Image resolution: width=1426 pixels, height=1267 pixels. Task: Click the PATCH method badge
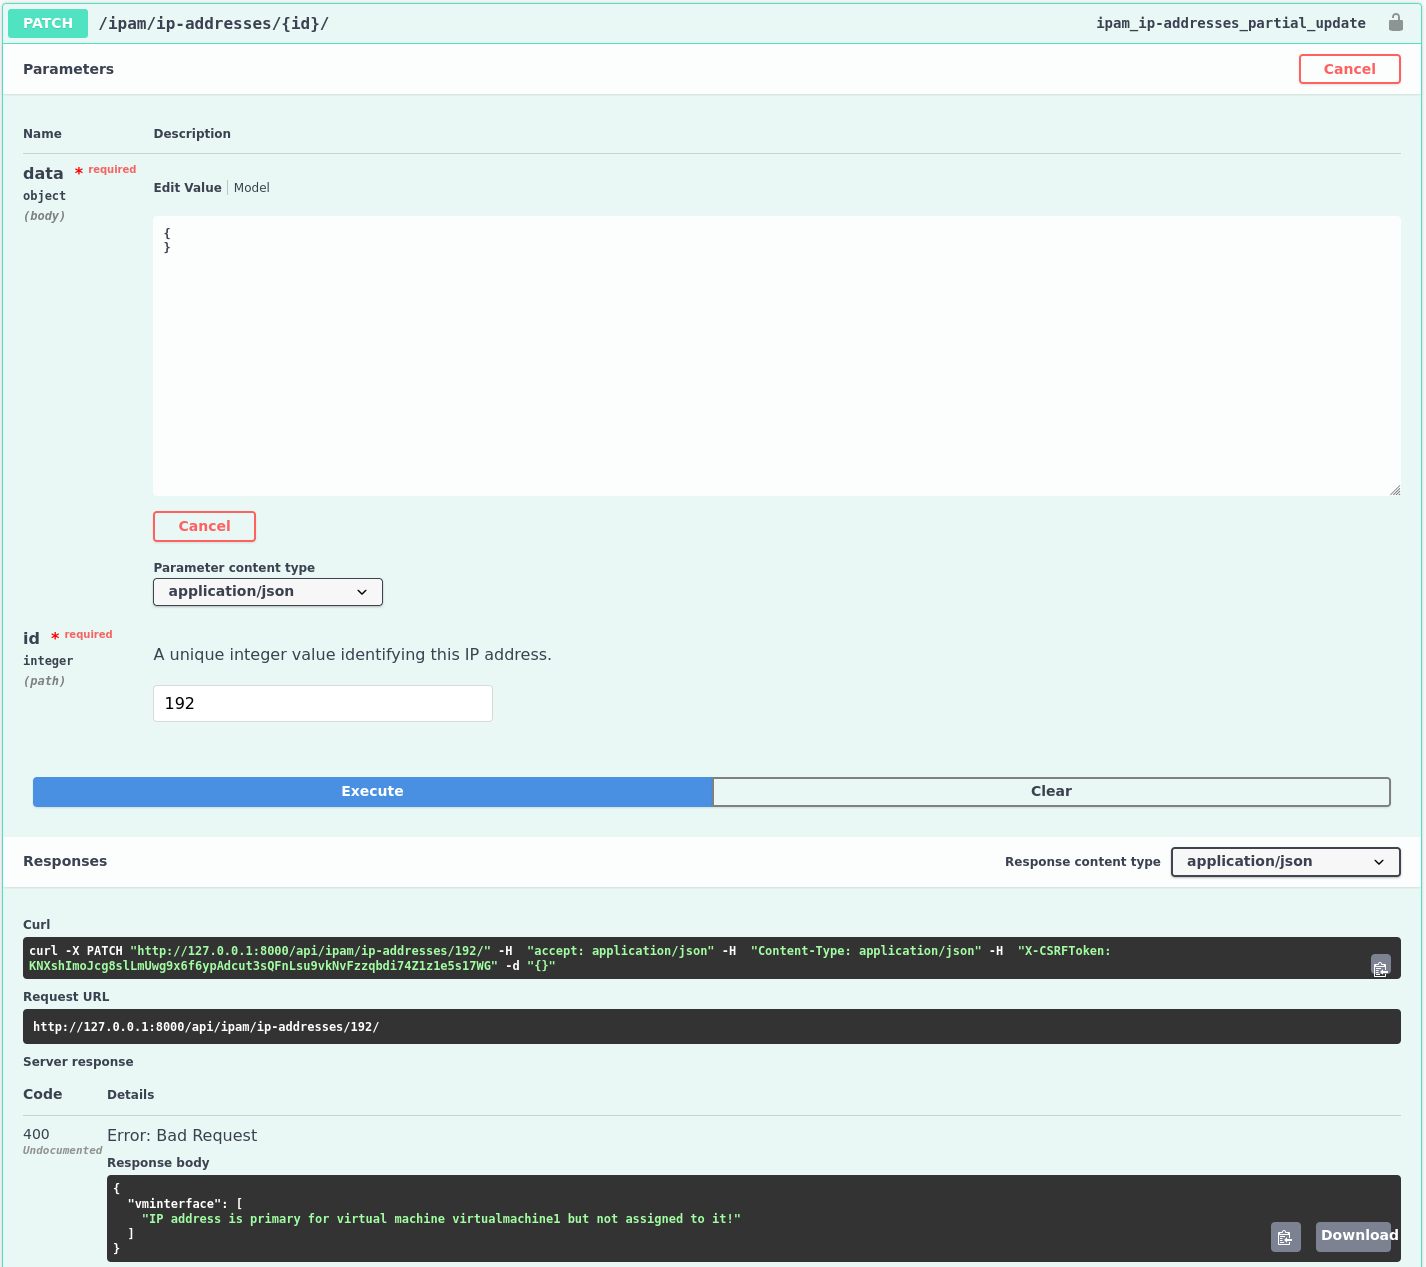[x=47, y=22]
